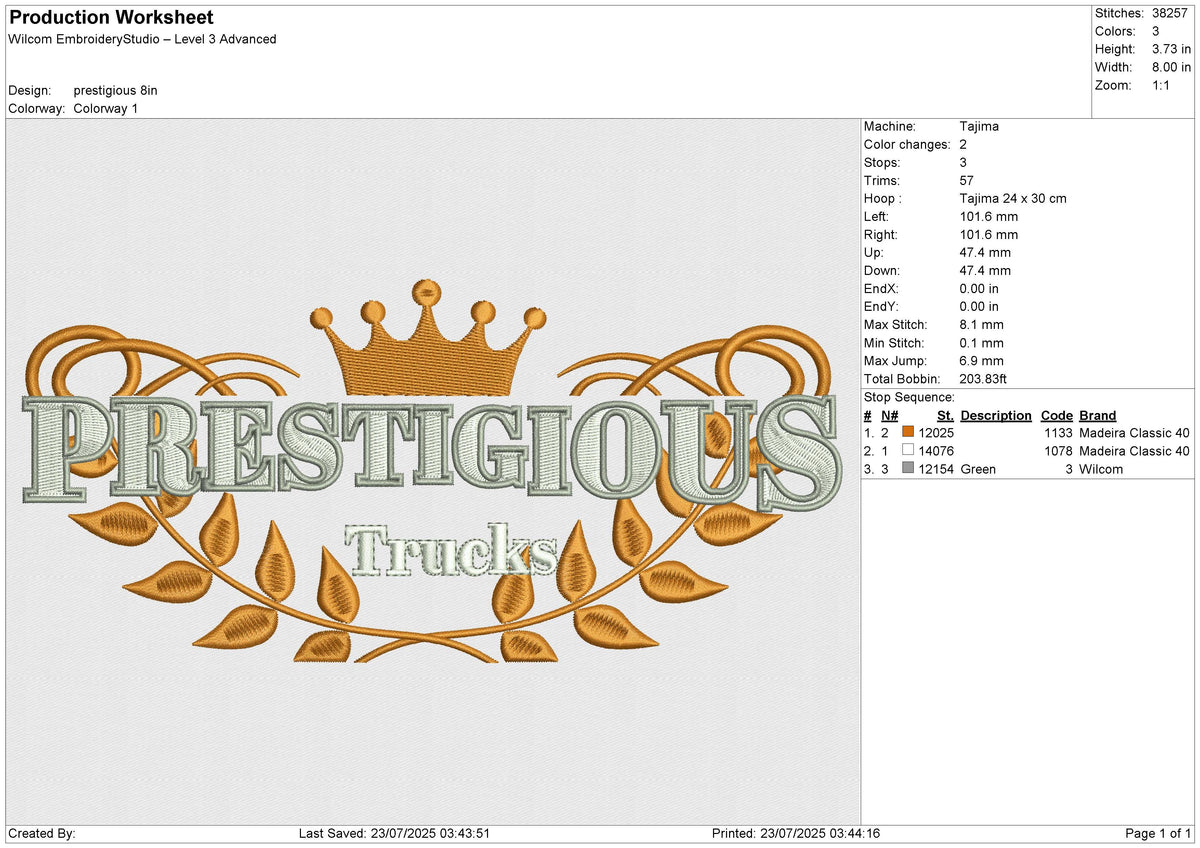This screenshot has height=848, width=1200.
Task: Select the stitch count 12025 in stop 1
Action: tap(936, 433)
